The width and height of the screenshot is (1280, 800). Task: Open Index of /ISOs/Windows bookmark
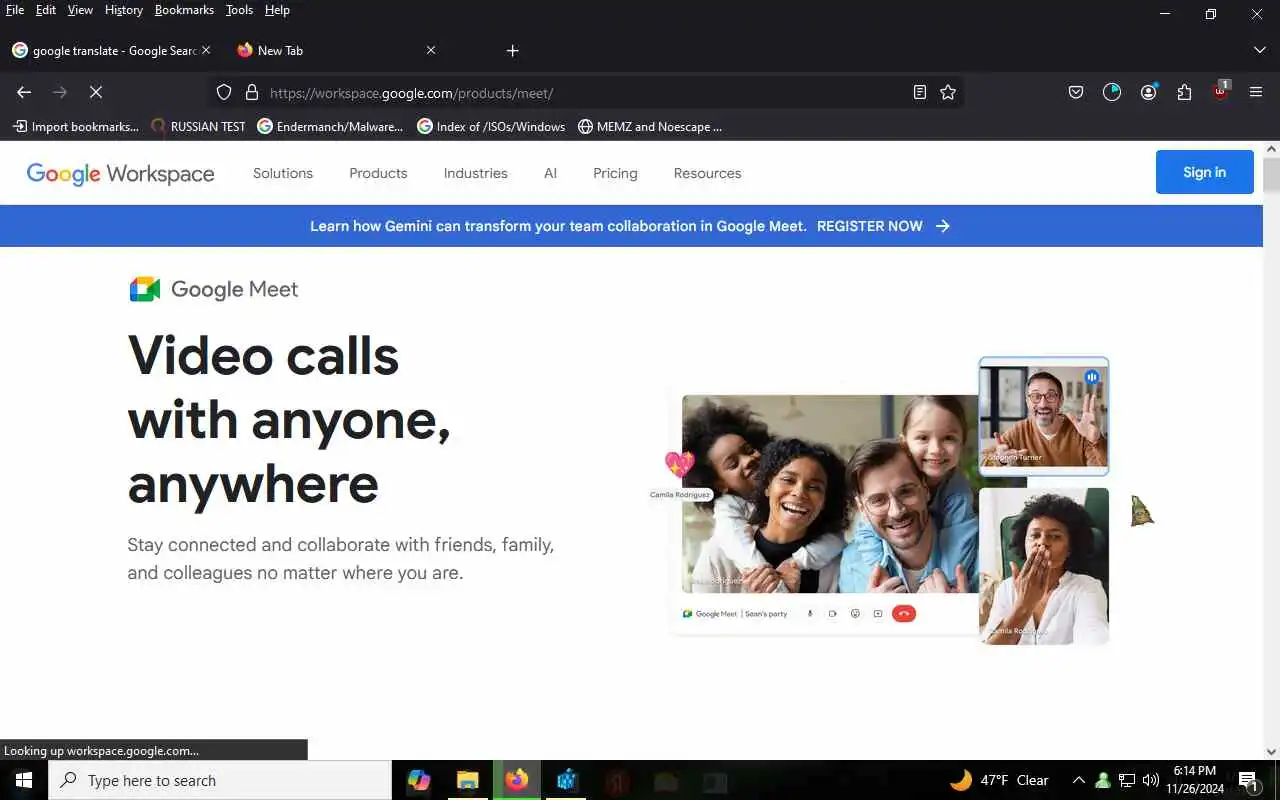coord(491,127)
